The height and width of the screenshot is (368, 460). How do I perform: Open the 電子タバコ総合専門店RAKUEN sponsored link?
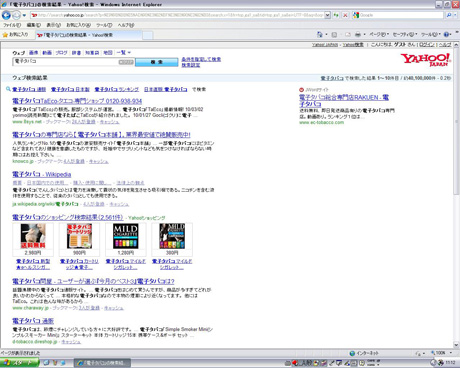pos(344,100)
